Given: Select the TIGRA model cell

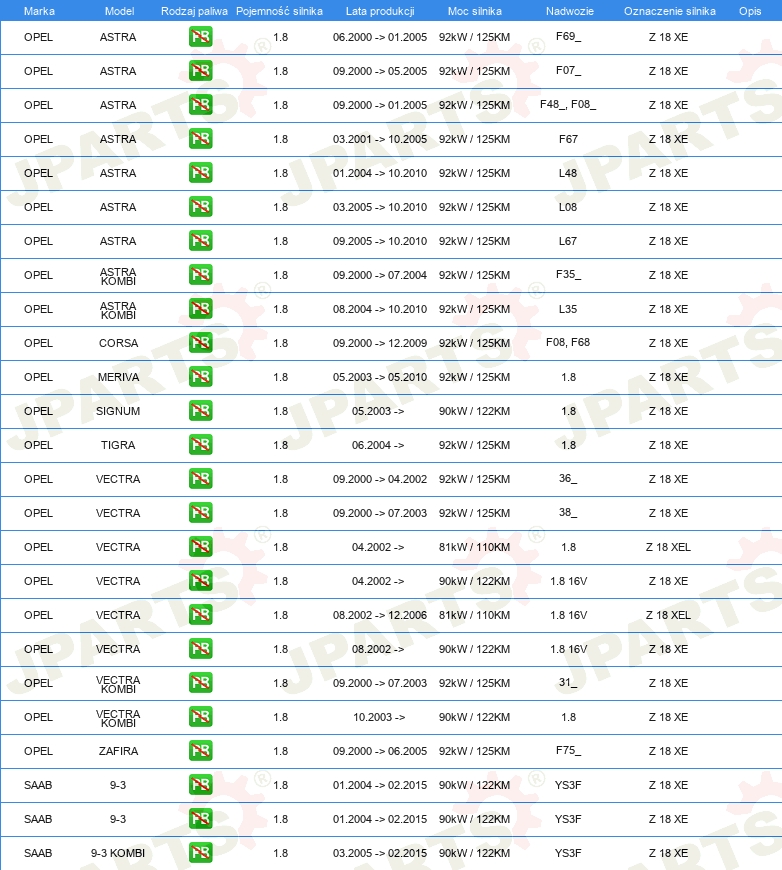Looking at the screenshot, I should (x=118, y=445).
